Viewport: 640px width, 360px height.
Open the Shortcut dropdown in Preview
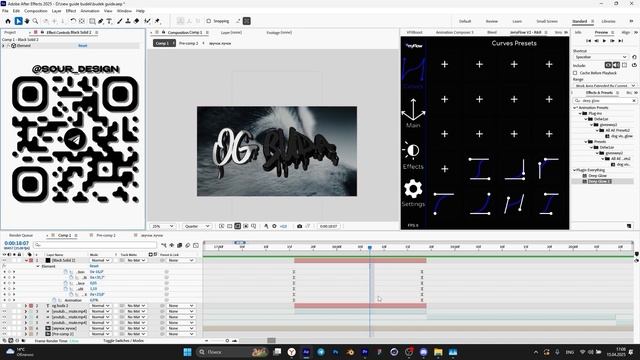coord(600,57)
